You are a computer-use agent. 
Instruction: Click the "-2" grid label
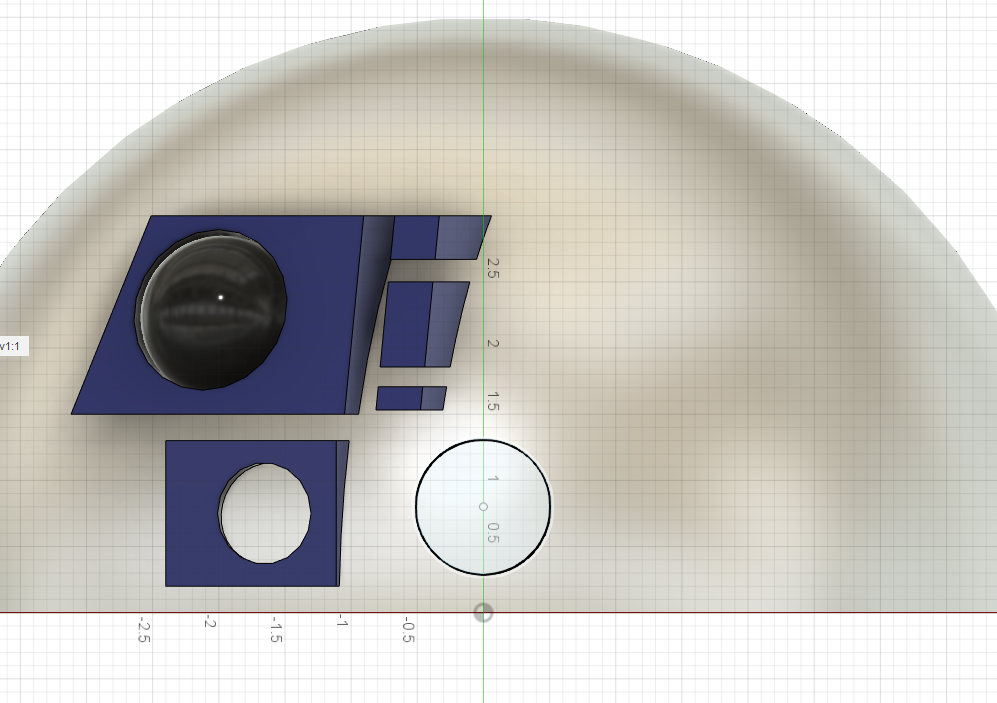click(x=210, y=622)
